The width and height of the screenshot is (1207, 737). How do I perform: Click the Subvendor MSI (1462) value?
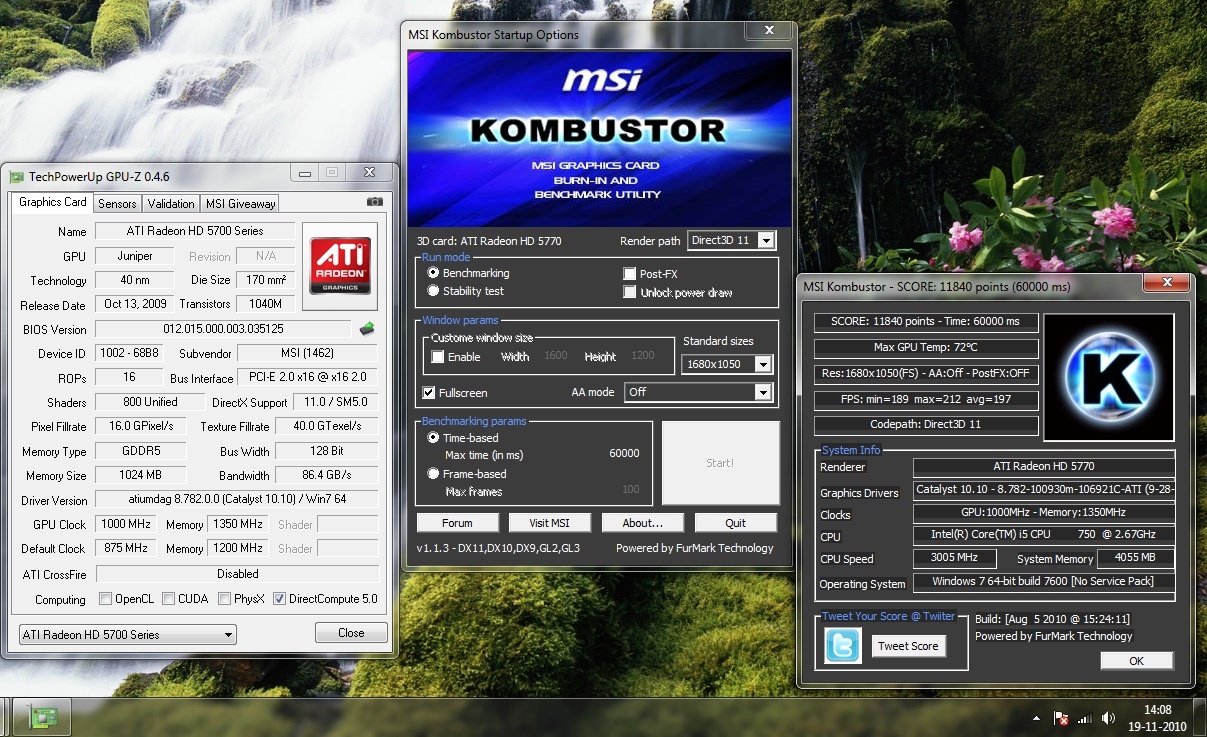click(x=307, y=353)
